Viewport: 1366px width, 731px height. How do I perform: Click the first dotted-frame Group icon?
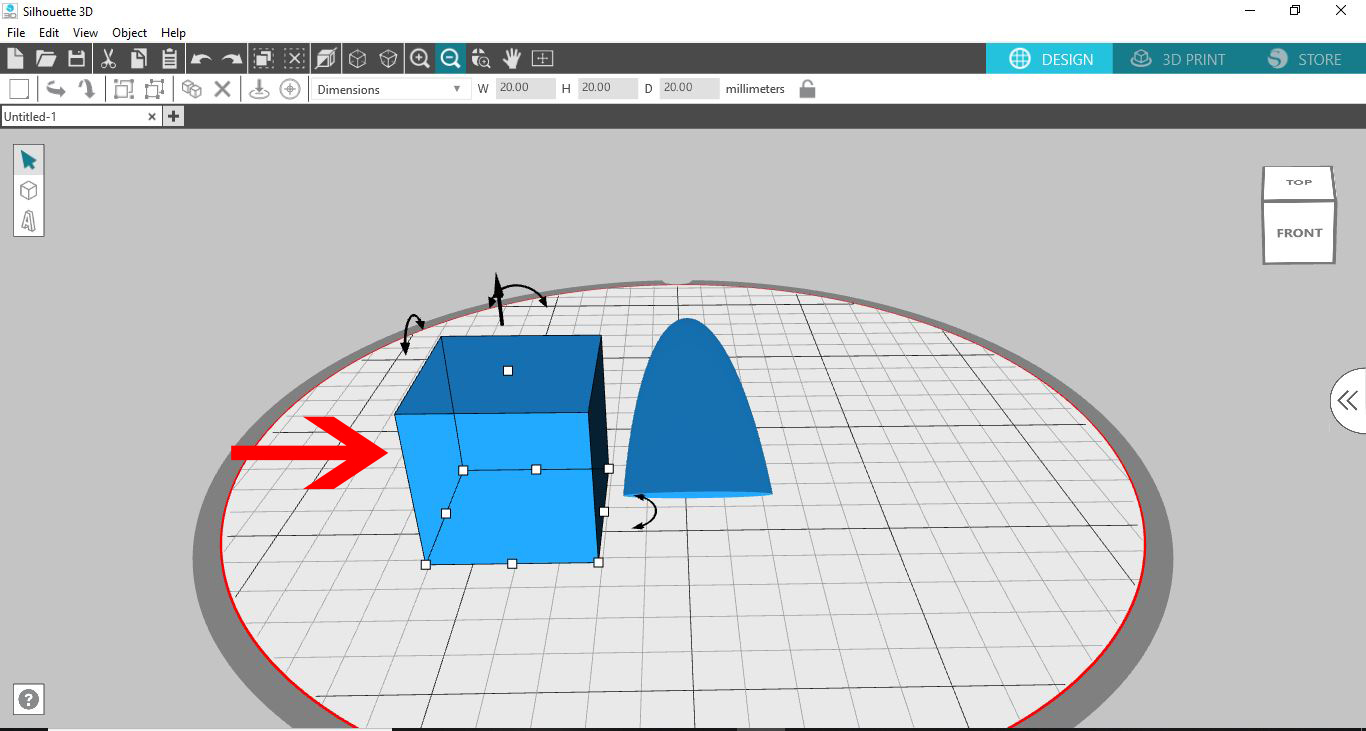click(124, 89)
